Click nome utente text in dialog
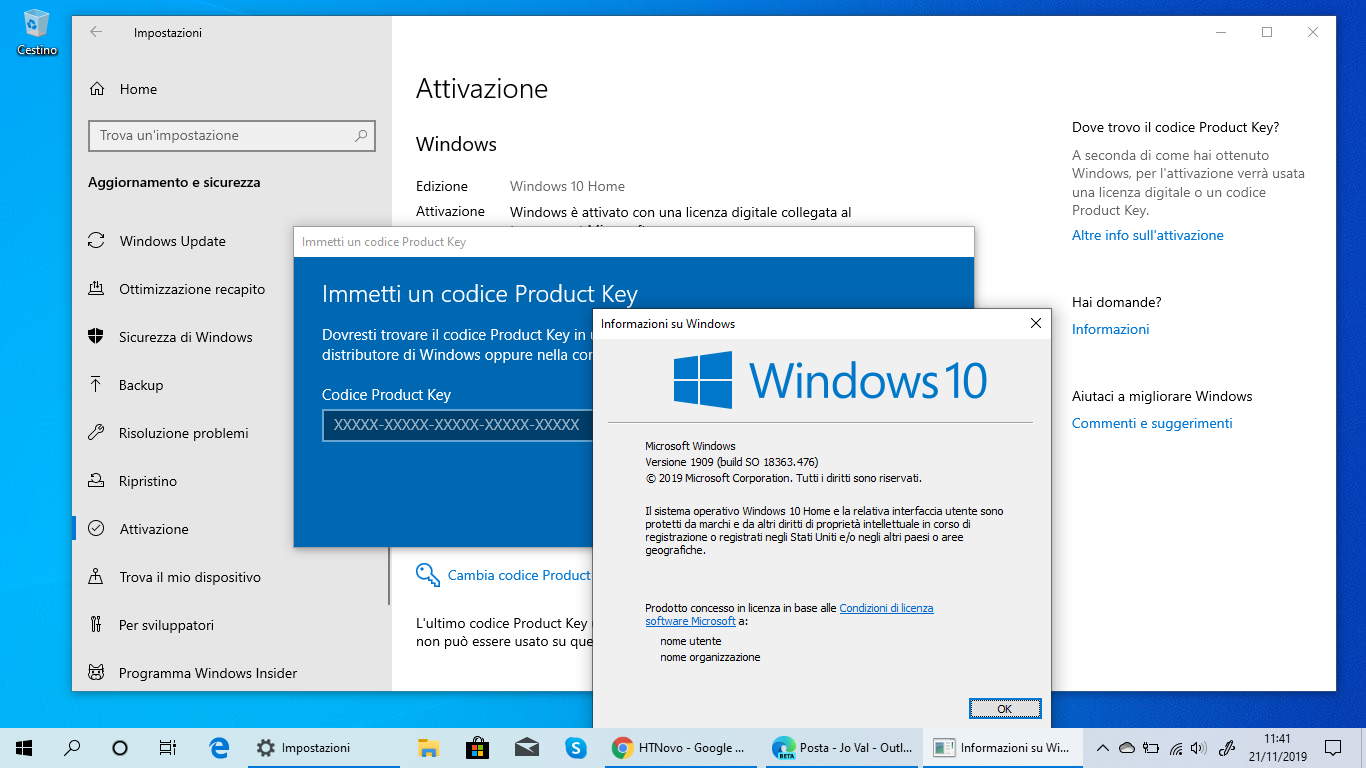The image size is (1366, 768). pyautogui.click(x=690, y=641)
